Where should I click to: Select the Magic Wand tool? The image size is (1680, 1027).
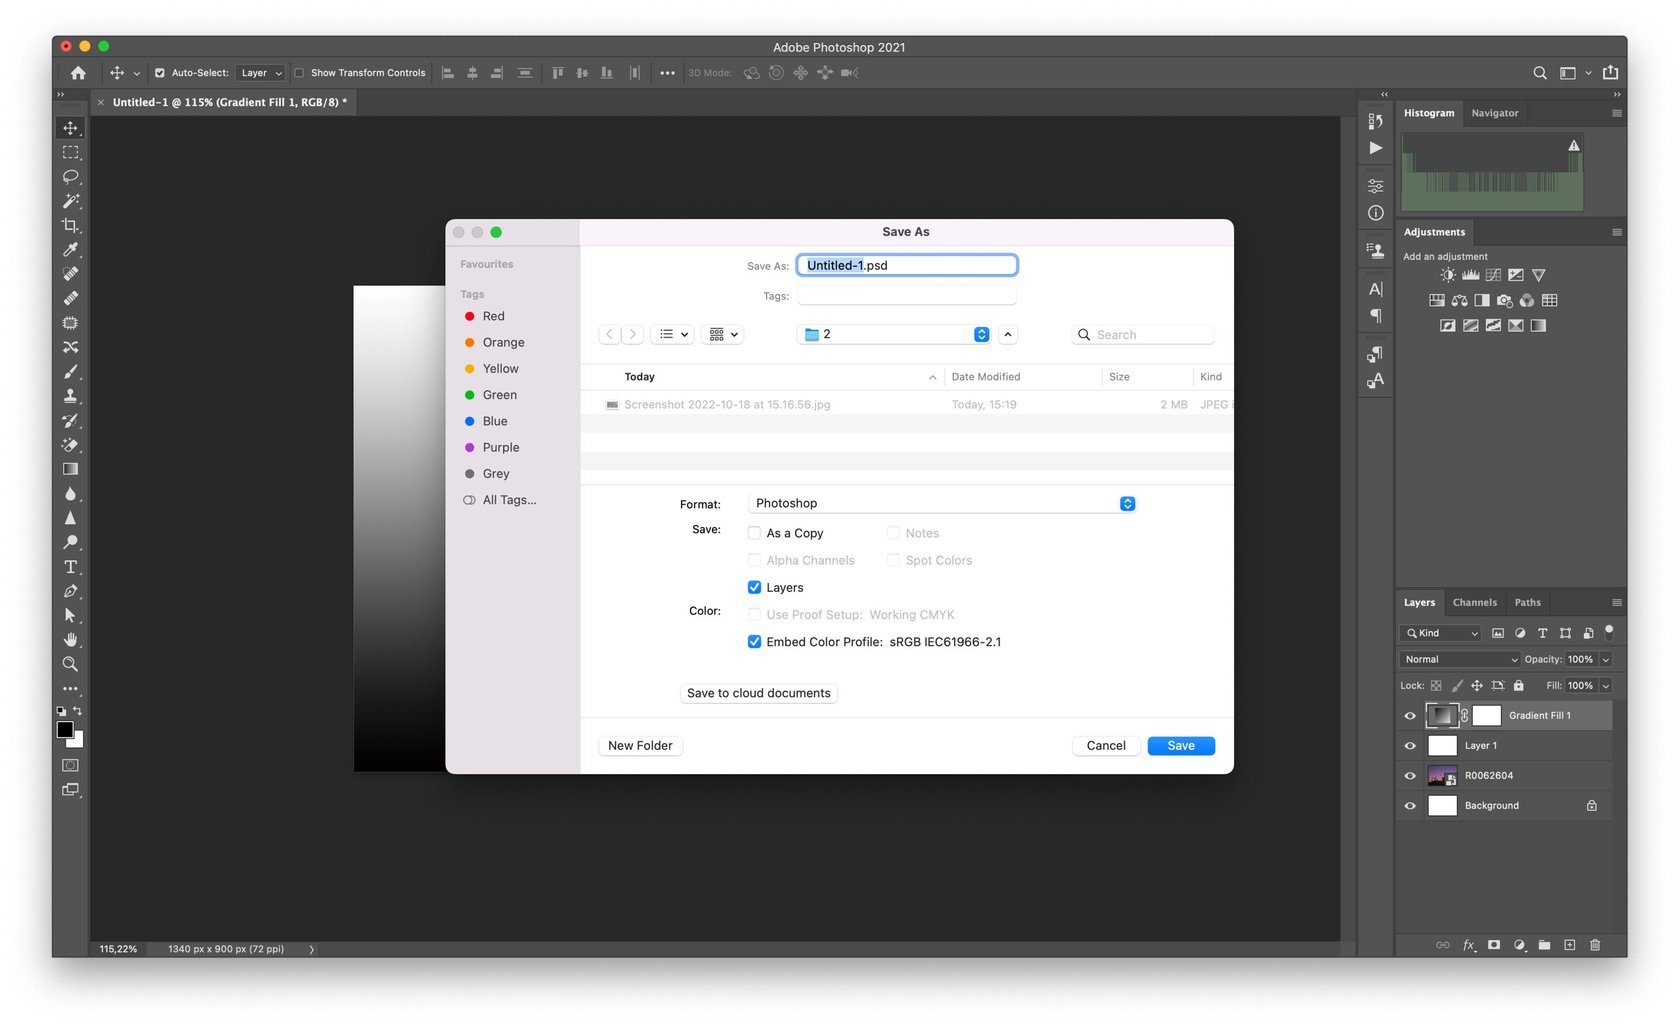pos(70,201)
